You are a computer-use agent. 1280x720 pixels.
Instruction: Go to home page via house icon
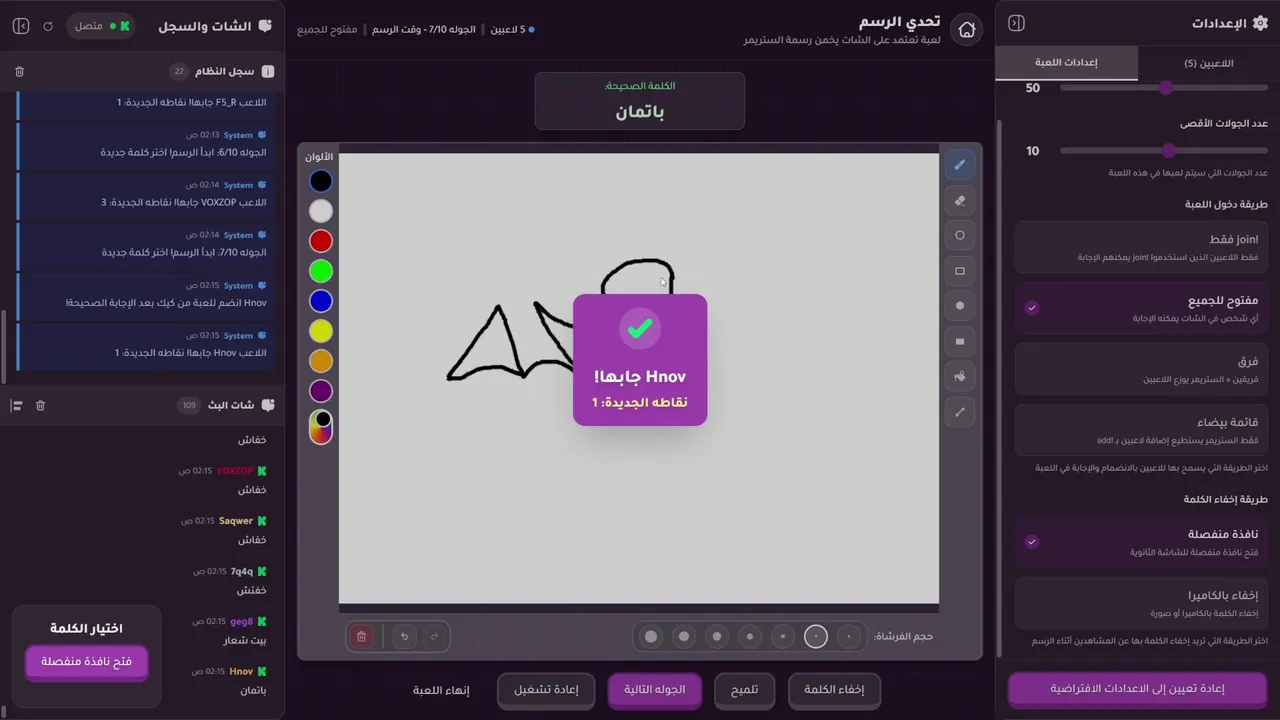(966, 30)
